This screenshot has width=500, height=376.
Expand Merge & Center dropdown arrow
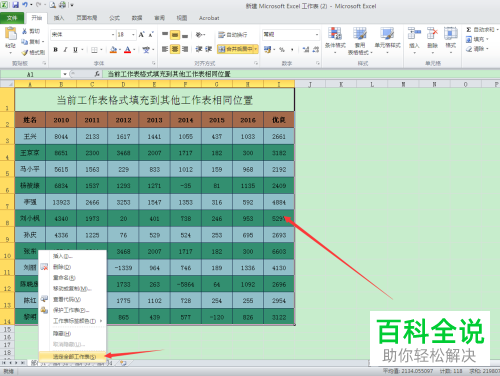pos(256,49)
